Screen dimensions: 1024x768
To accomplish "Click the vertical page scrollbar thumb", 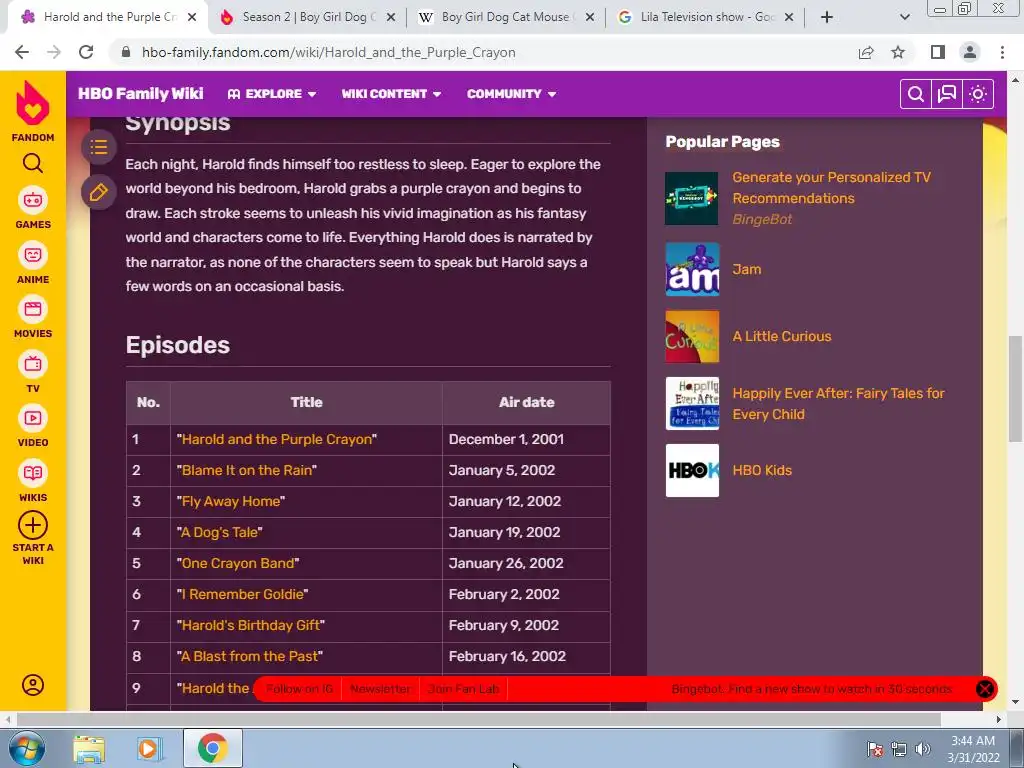I will click(1015, 389).
